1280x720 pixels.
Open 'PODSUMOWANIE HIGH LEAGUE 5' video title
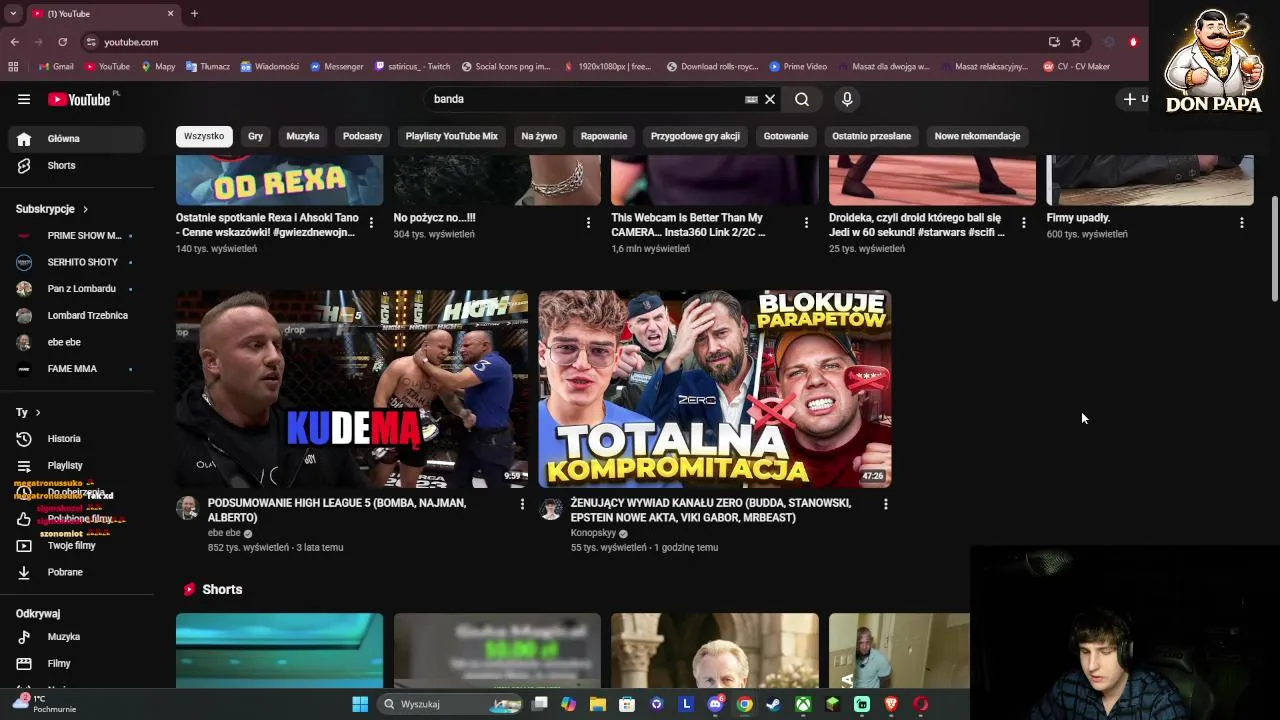337,510
